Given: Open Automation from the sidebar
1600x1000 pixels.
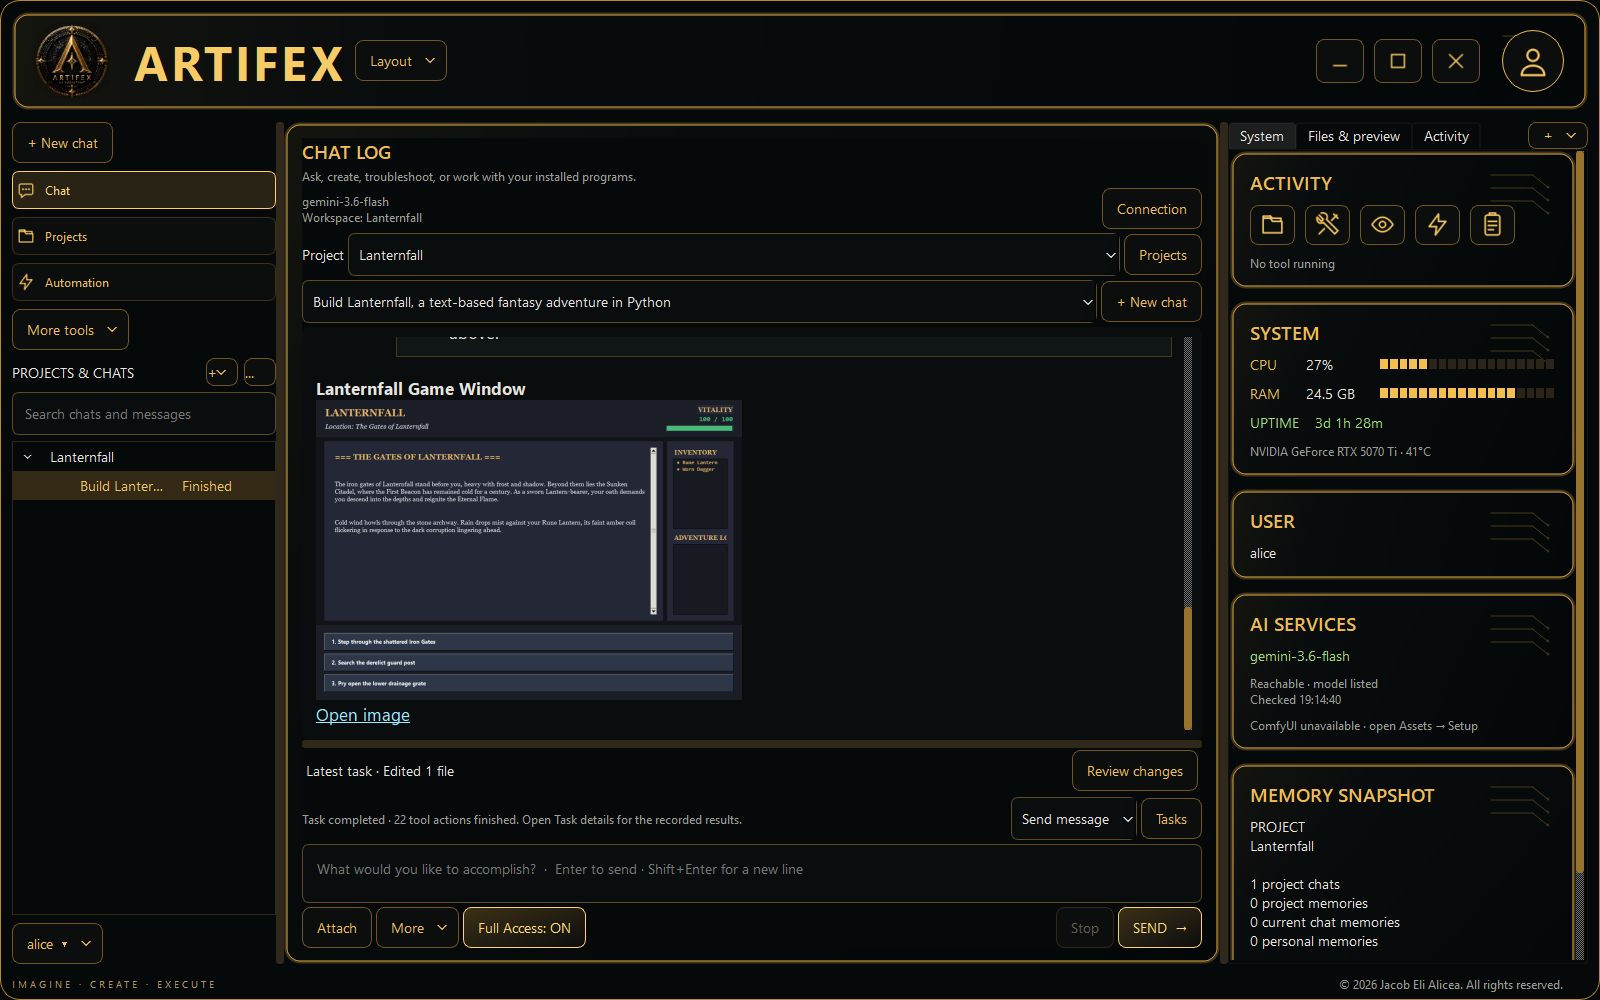Looking at the screenshot, I should pyautogui.click(x=144, y=282).
